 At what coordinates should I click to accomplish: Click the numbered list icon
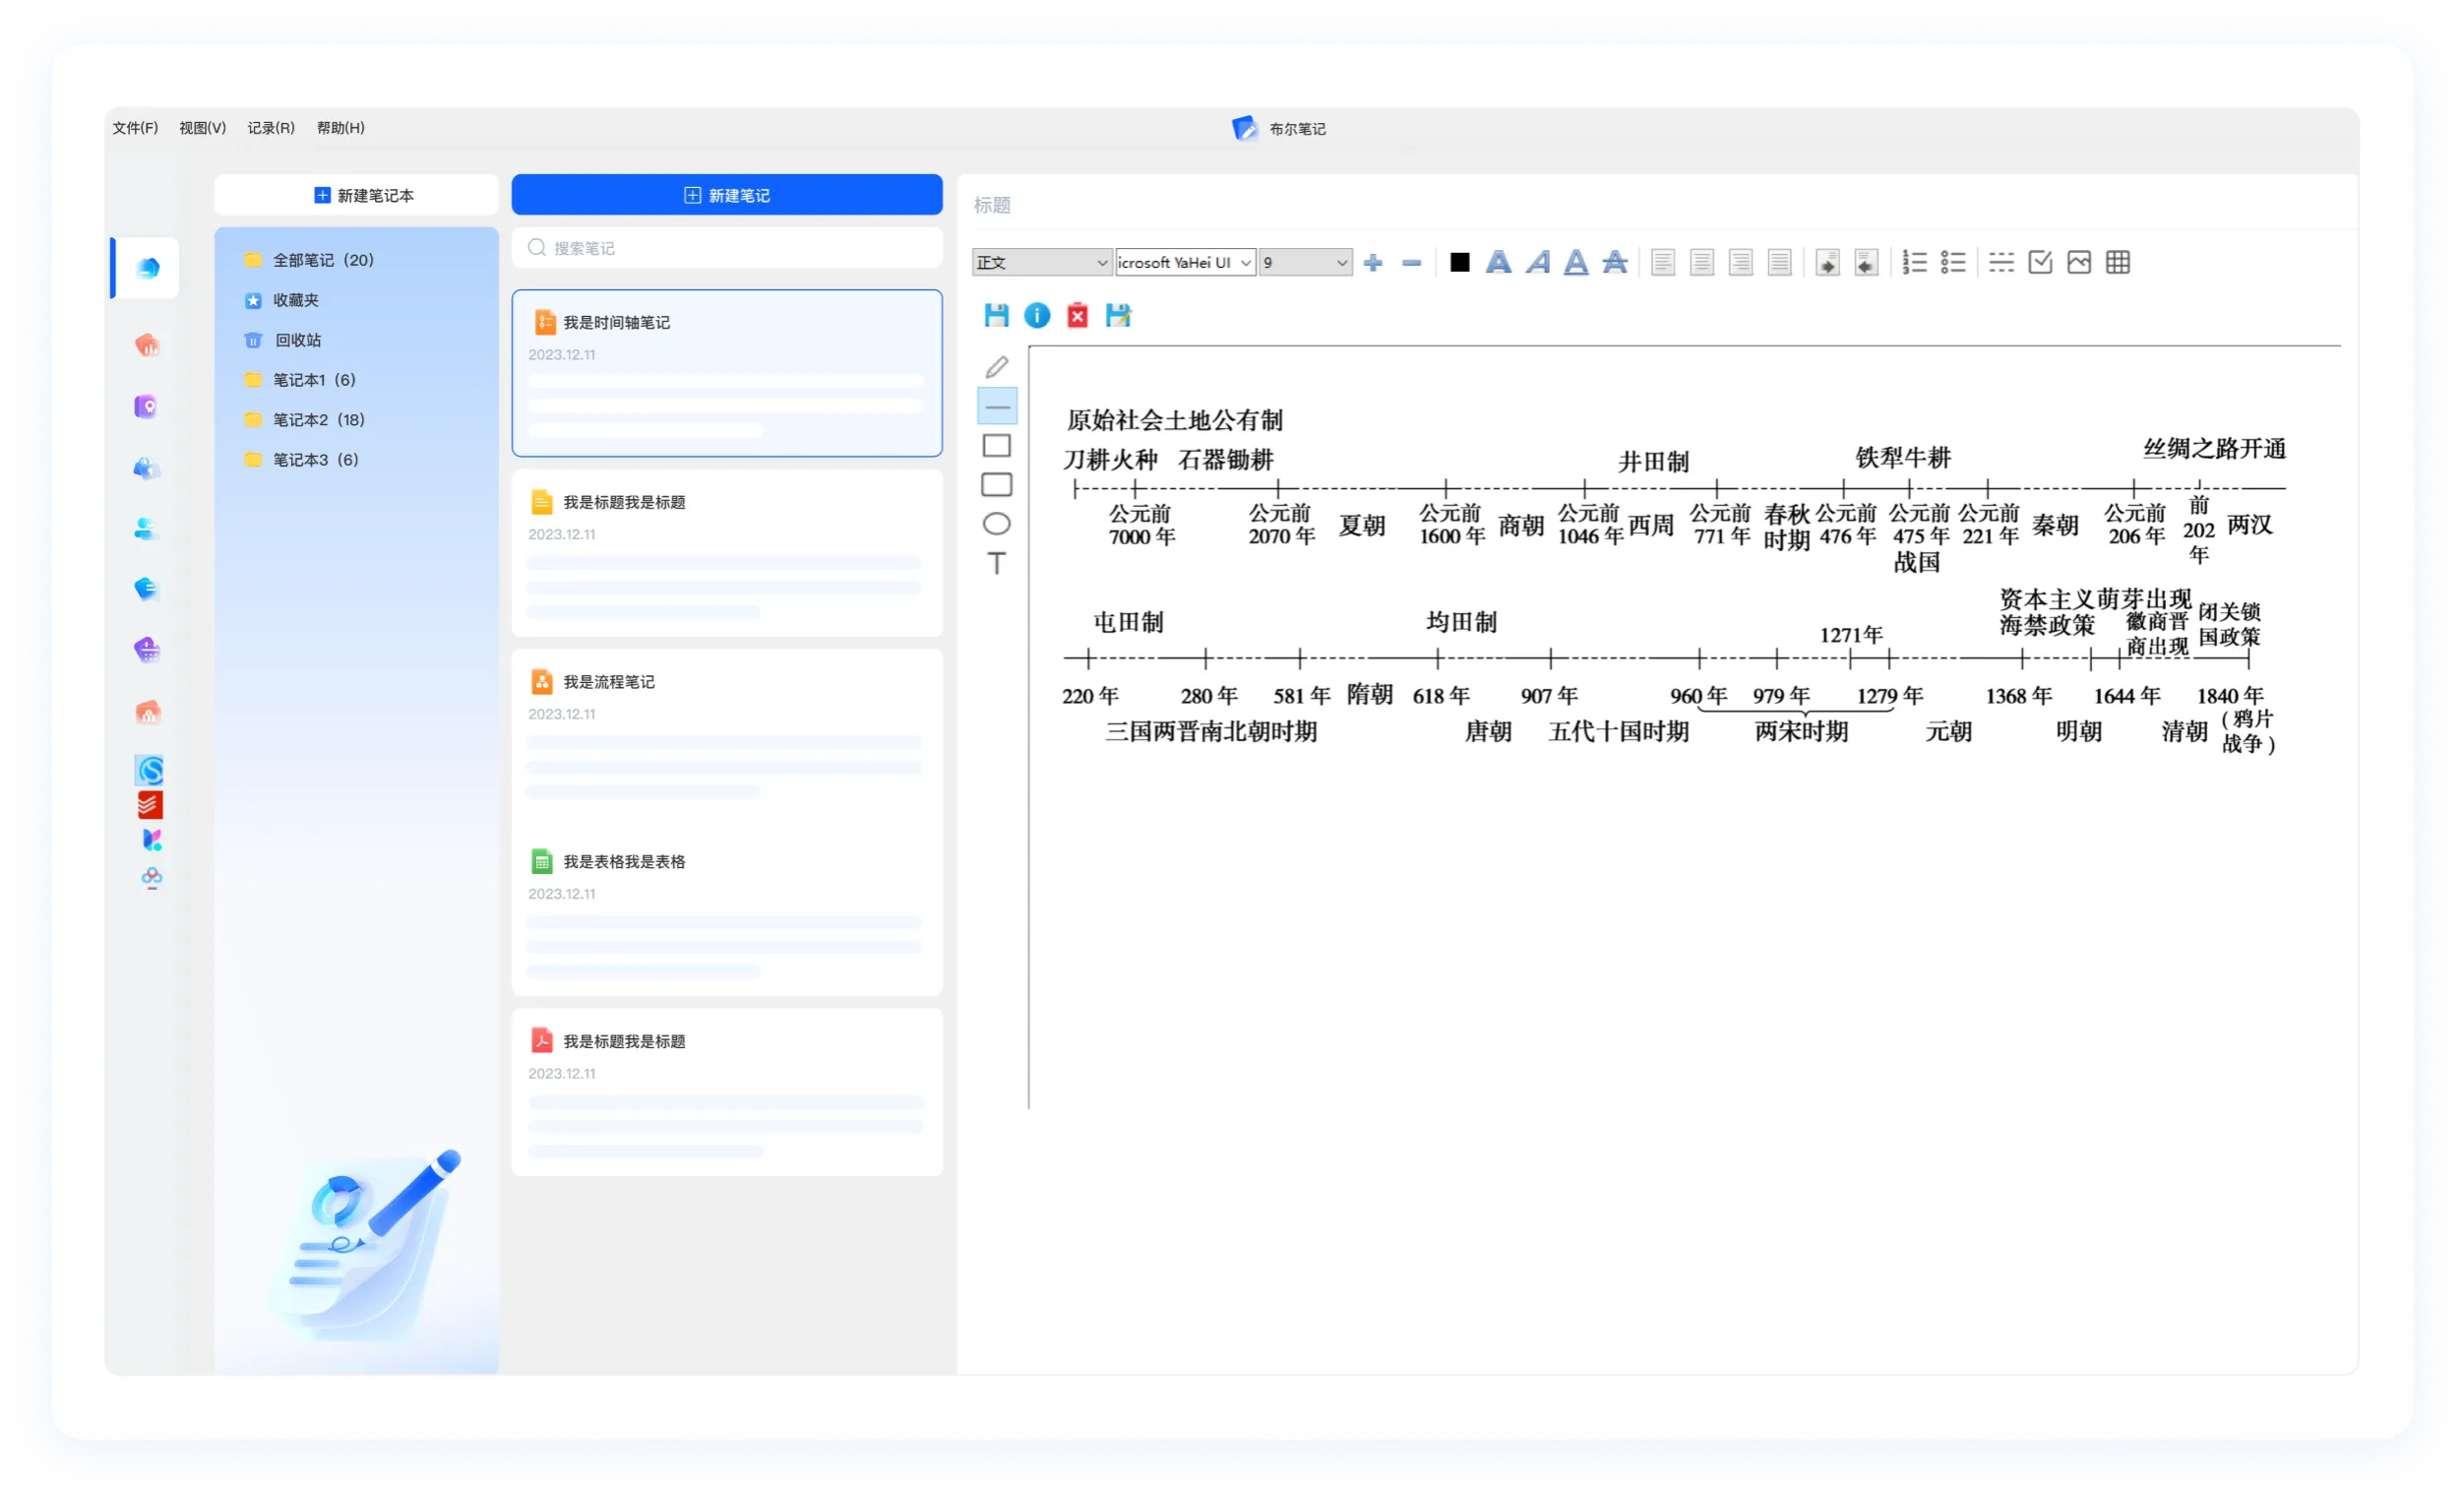point(1913,263)
